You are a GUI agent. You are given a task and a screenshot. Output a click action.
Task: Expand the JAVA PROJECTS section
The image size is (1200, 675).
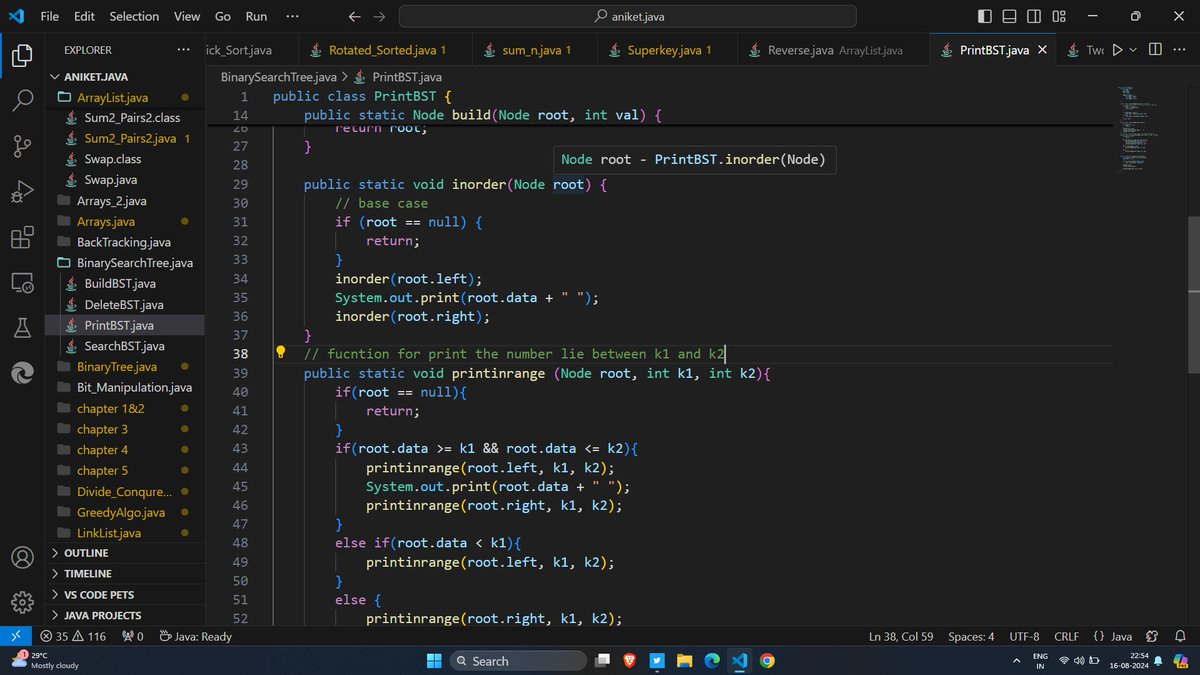point(125,616)
